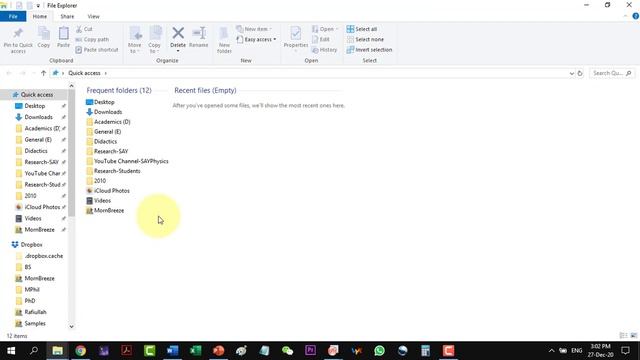This screenshot has height=360, width=640.
Task: Open the New item dropdown
Action: 254,29
